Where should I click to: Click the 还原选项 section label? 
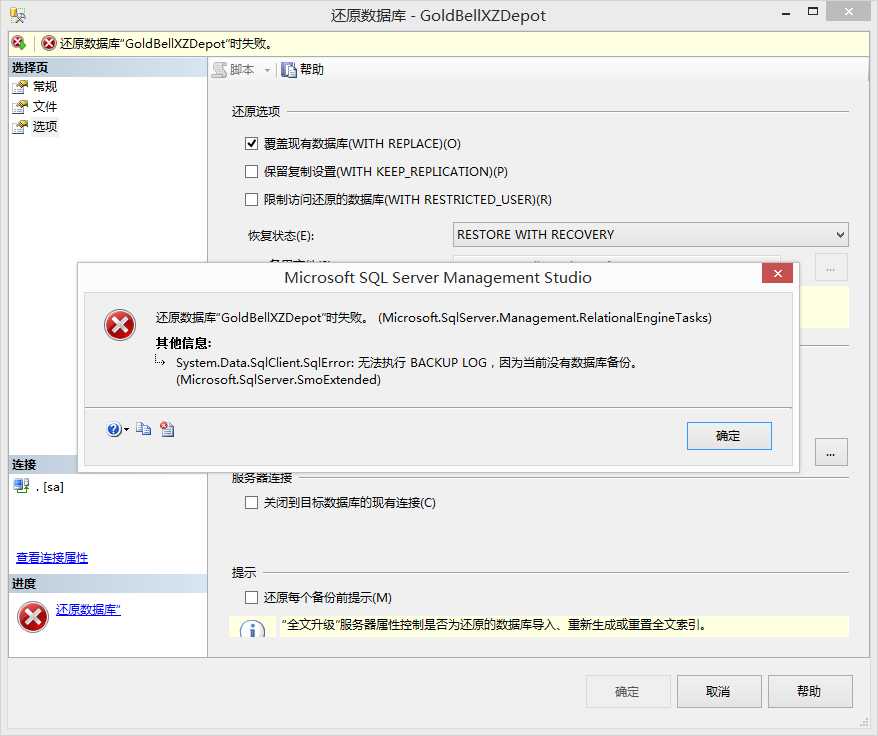(x=256, y=111)
